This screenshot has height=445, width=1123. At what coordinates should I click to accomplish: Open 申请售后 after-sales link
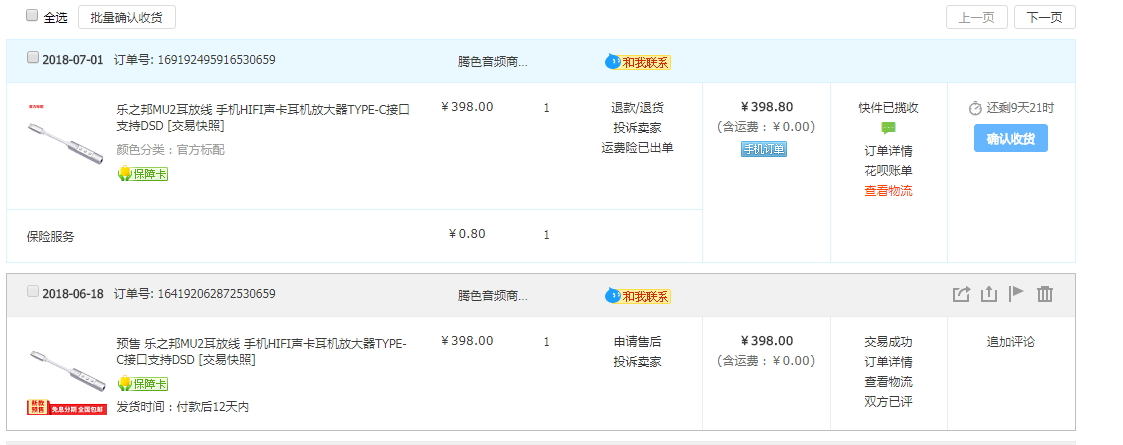click(x=637, y=342)
